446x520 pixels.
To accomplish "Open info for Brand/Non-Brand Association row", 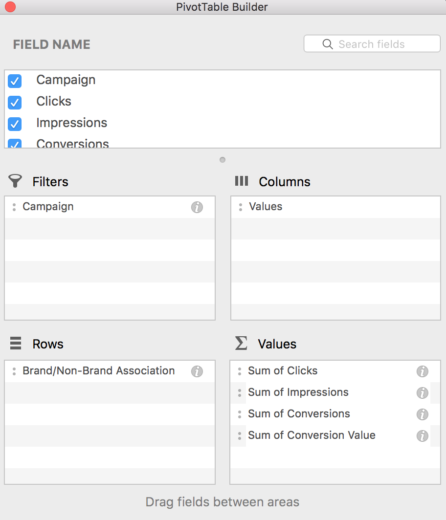I will (197, 371).
